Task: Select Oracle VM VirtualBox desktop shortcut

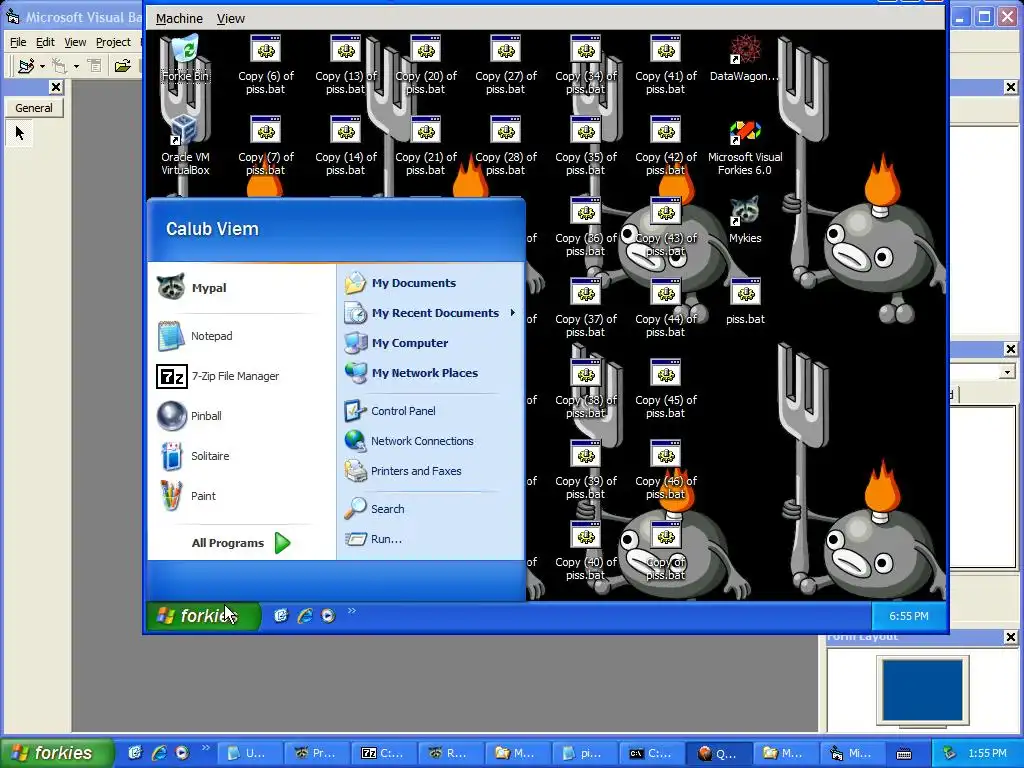Action: click(185, 146)
